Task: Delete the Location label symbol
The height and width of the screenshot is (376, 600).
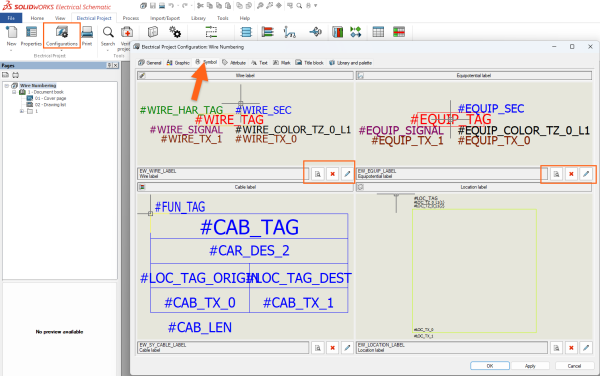Action: click(x=571, y=348)
